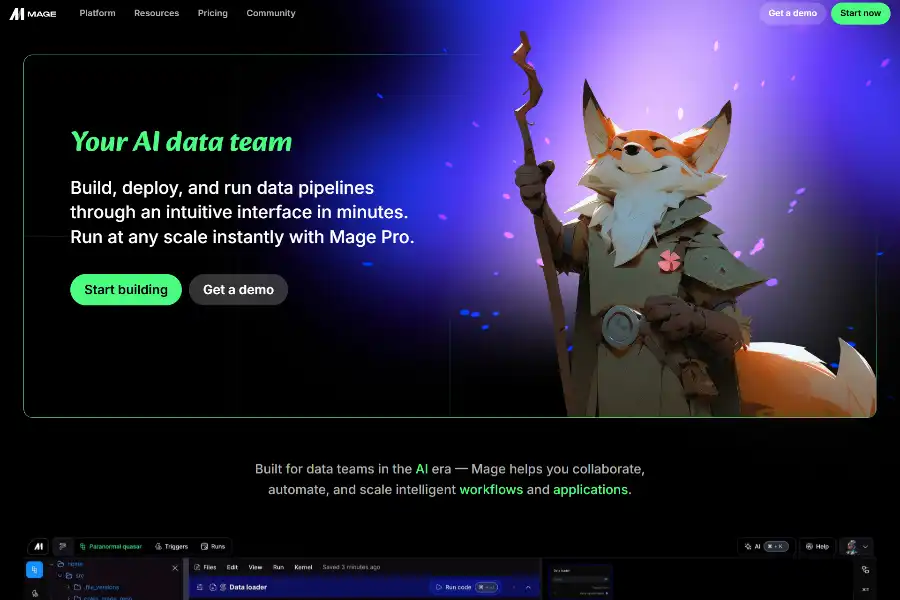
Task: Click the Saved 3 minutes ago status
Action: (x=351, y=567)
